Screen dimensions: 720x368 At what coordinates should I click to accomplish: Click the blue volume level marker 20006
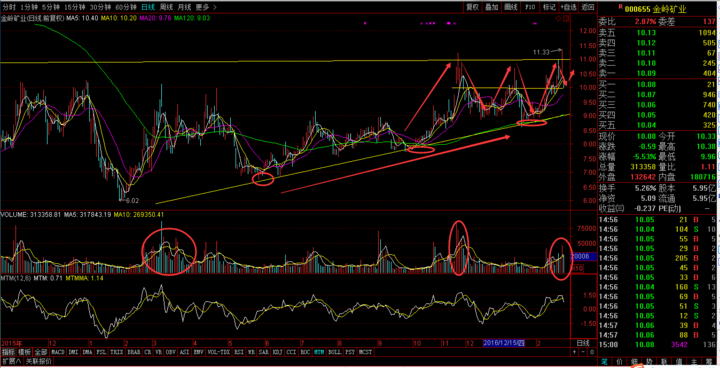click(x=583, y=256)
